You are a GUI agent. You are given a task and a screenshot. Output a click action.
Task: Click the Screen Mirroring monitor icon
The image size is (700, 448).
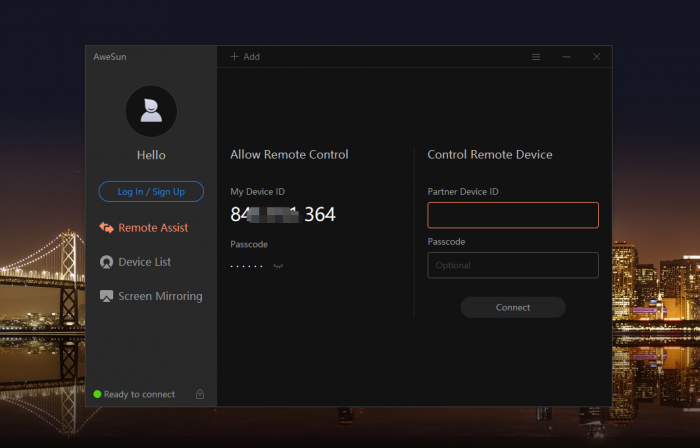pos(106,296)
